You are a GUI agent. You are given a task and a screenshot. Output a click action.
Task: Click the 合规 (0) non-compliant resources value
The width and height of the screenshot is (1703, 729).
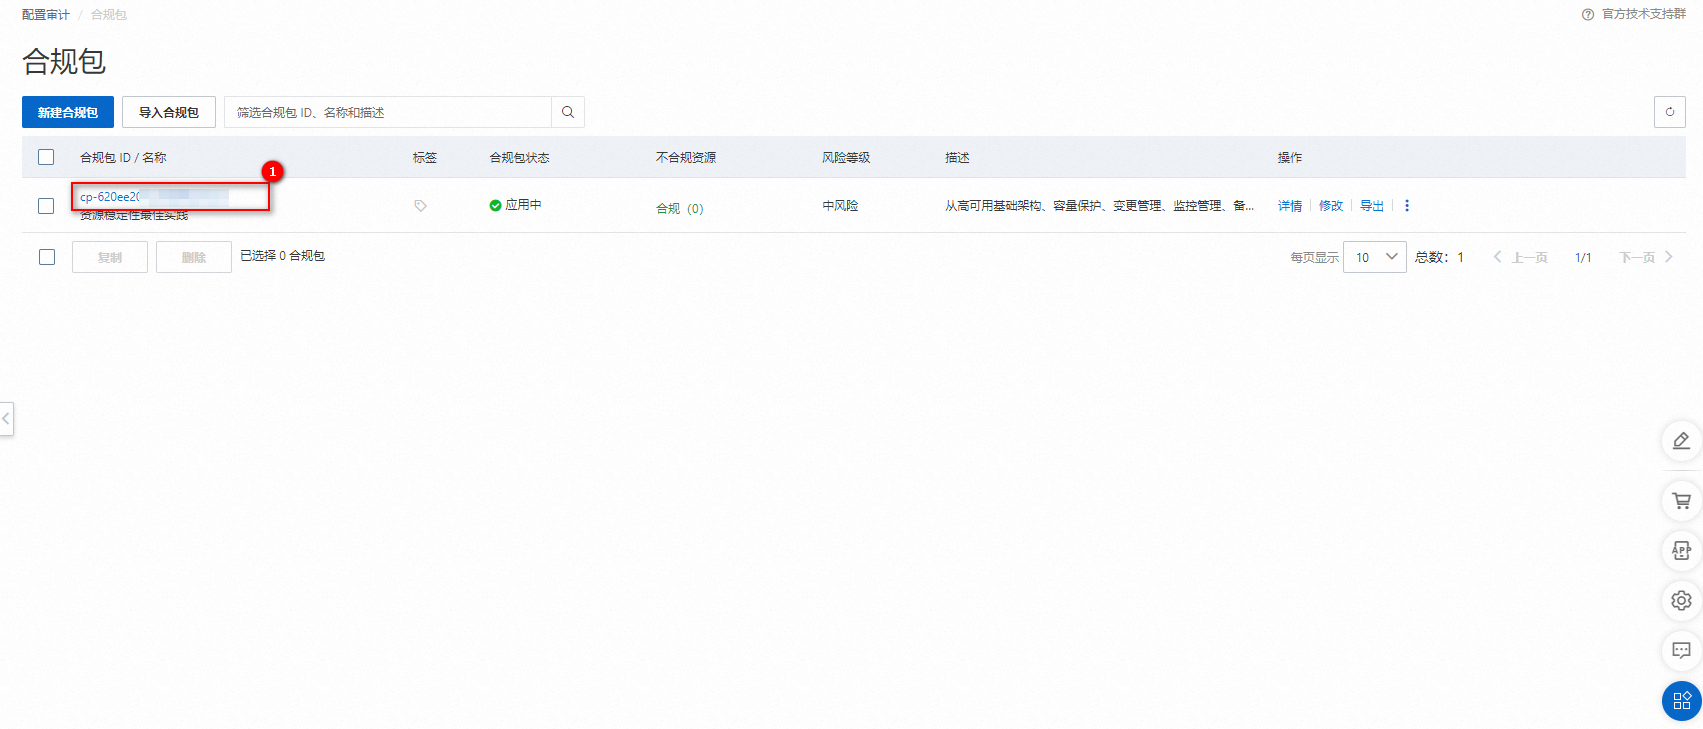[x=680, y=209]
